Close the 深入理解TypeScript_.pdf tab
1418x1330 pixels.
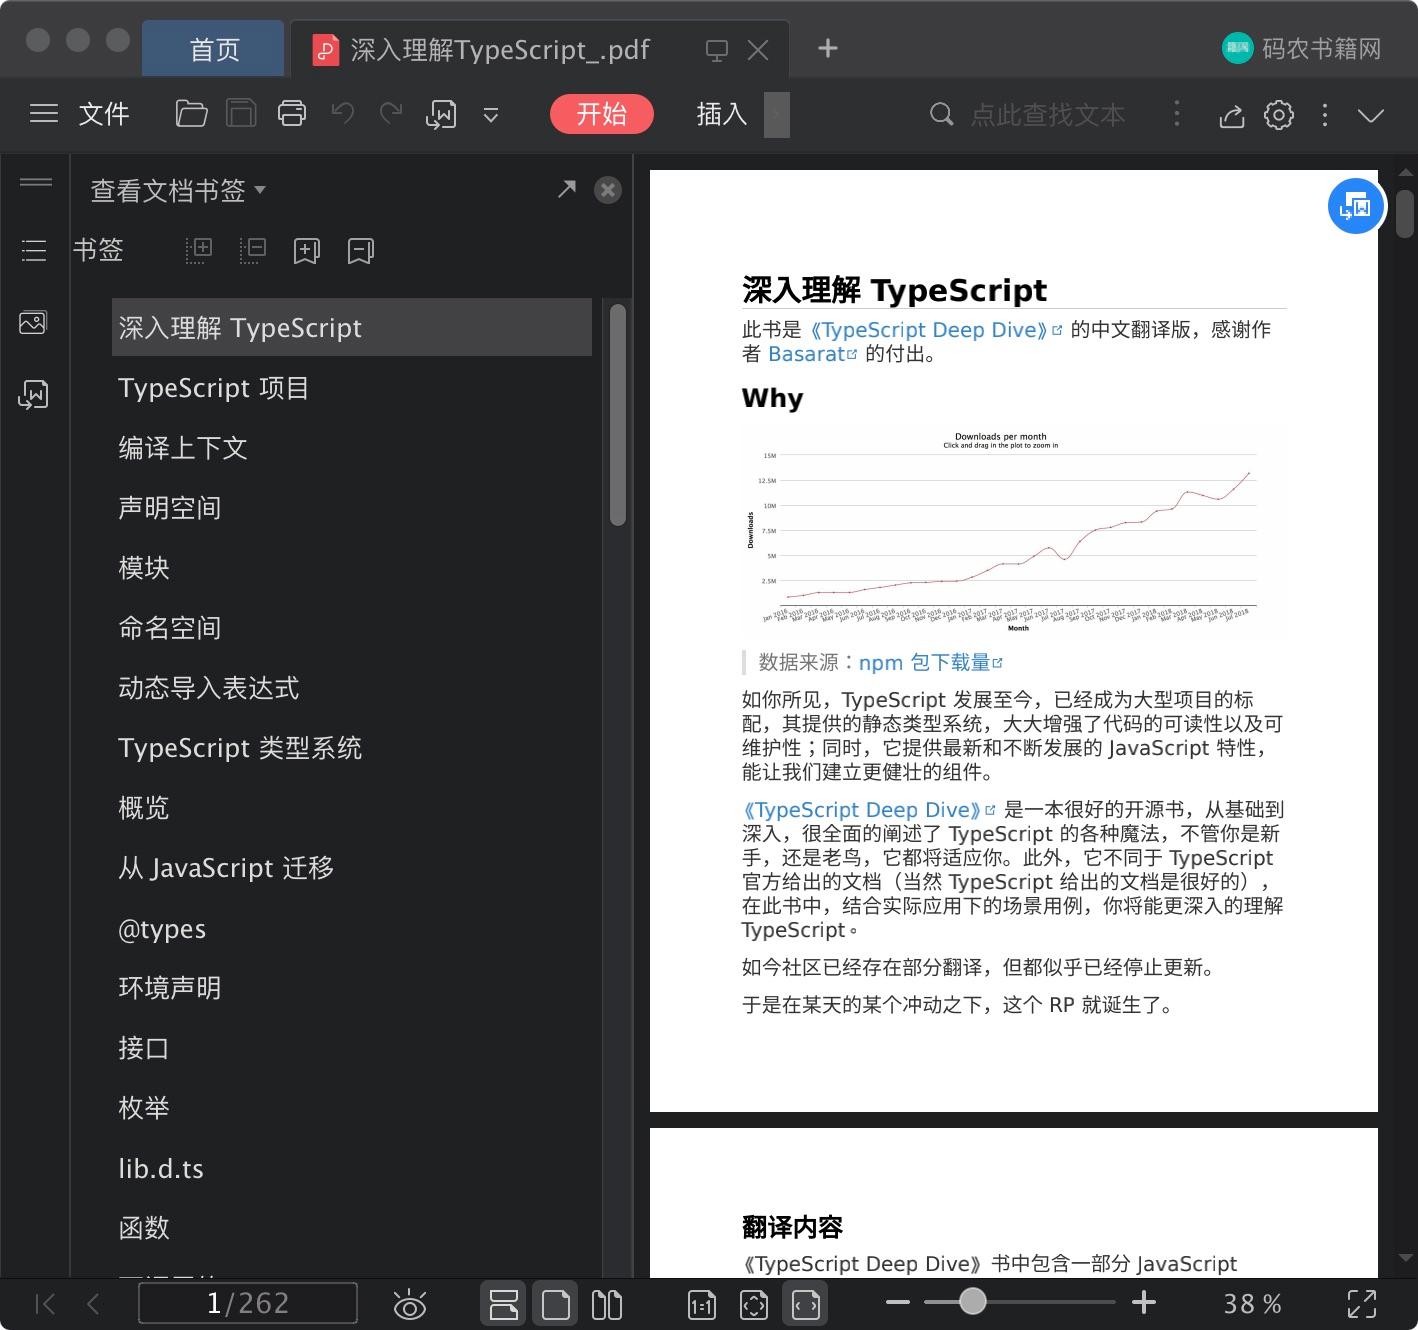pos(758,50)
